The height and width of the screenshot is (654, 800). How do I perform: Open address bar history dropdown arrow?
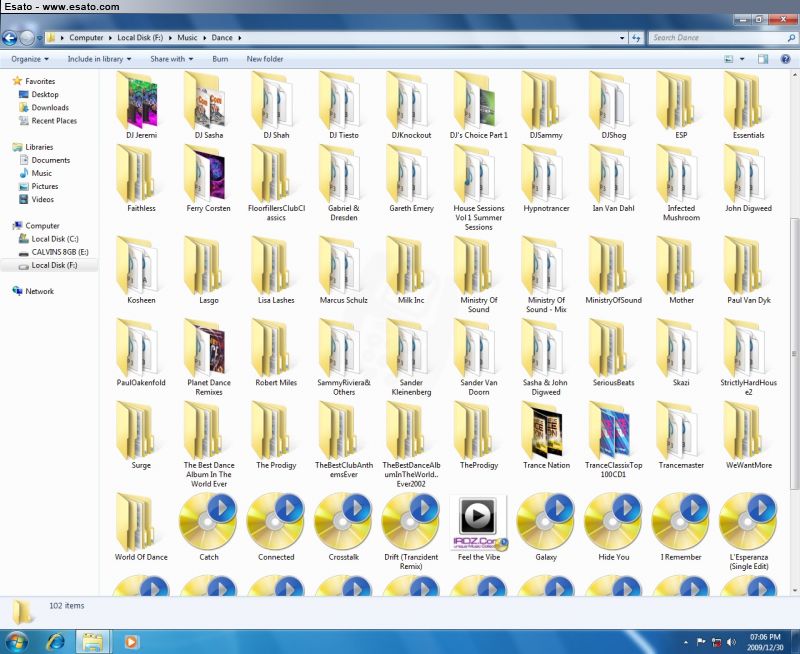tap(622, 38)
